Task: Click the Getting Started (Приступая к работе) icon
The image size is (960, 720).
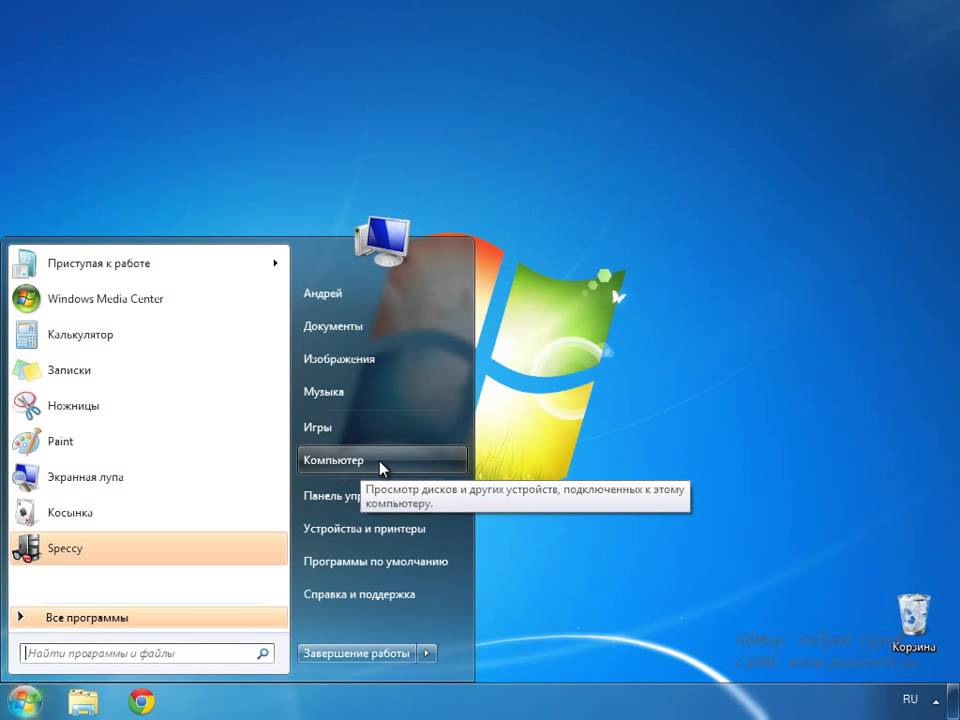Action: click(26, 263)
